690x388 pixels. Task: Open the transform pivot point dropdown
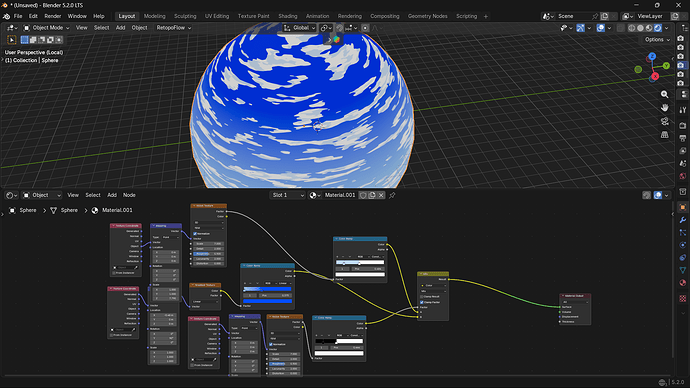pyautogui.click(x=326, y=28)
